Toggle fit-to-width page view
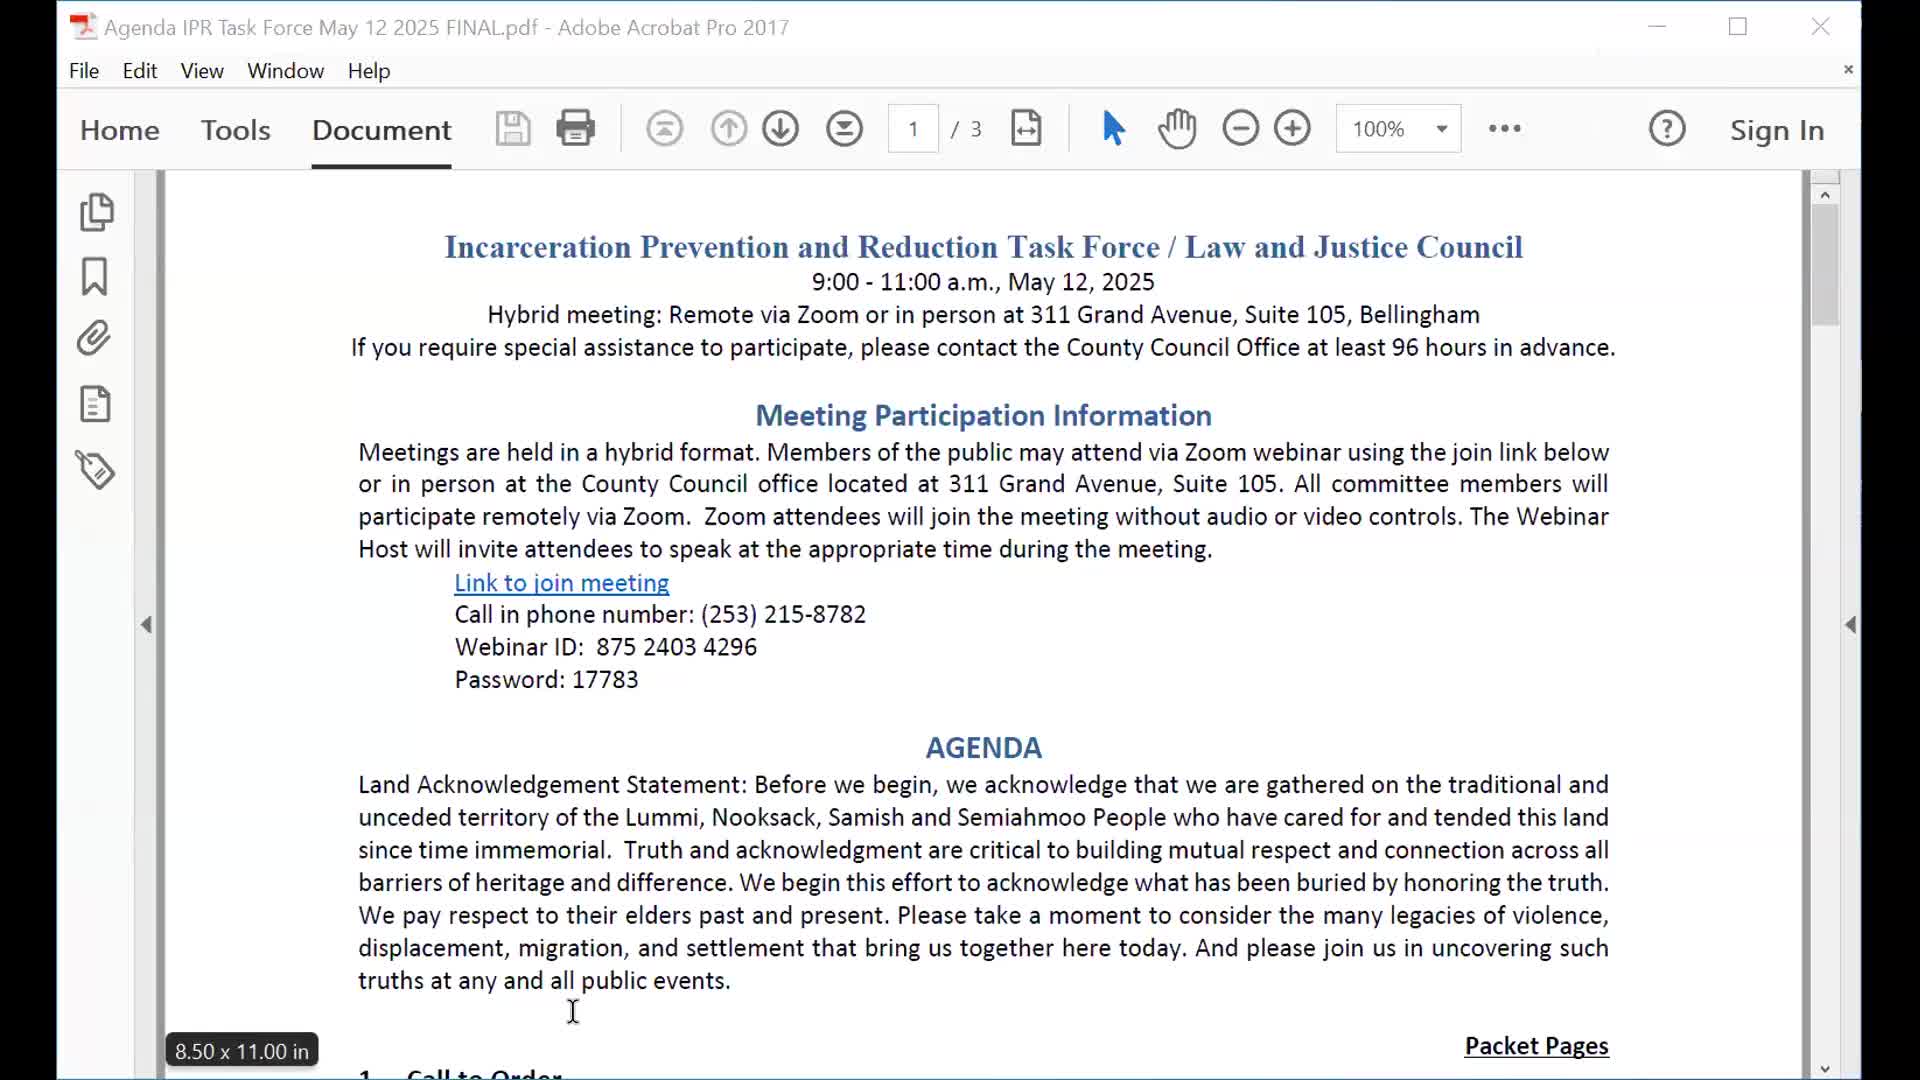The image size is (1920, 1080). [x=1026, y=128]
